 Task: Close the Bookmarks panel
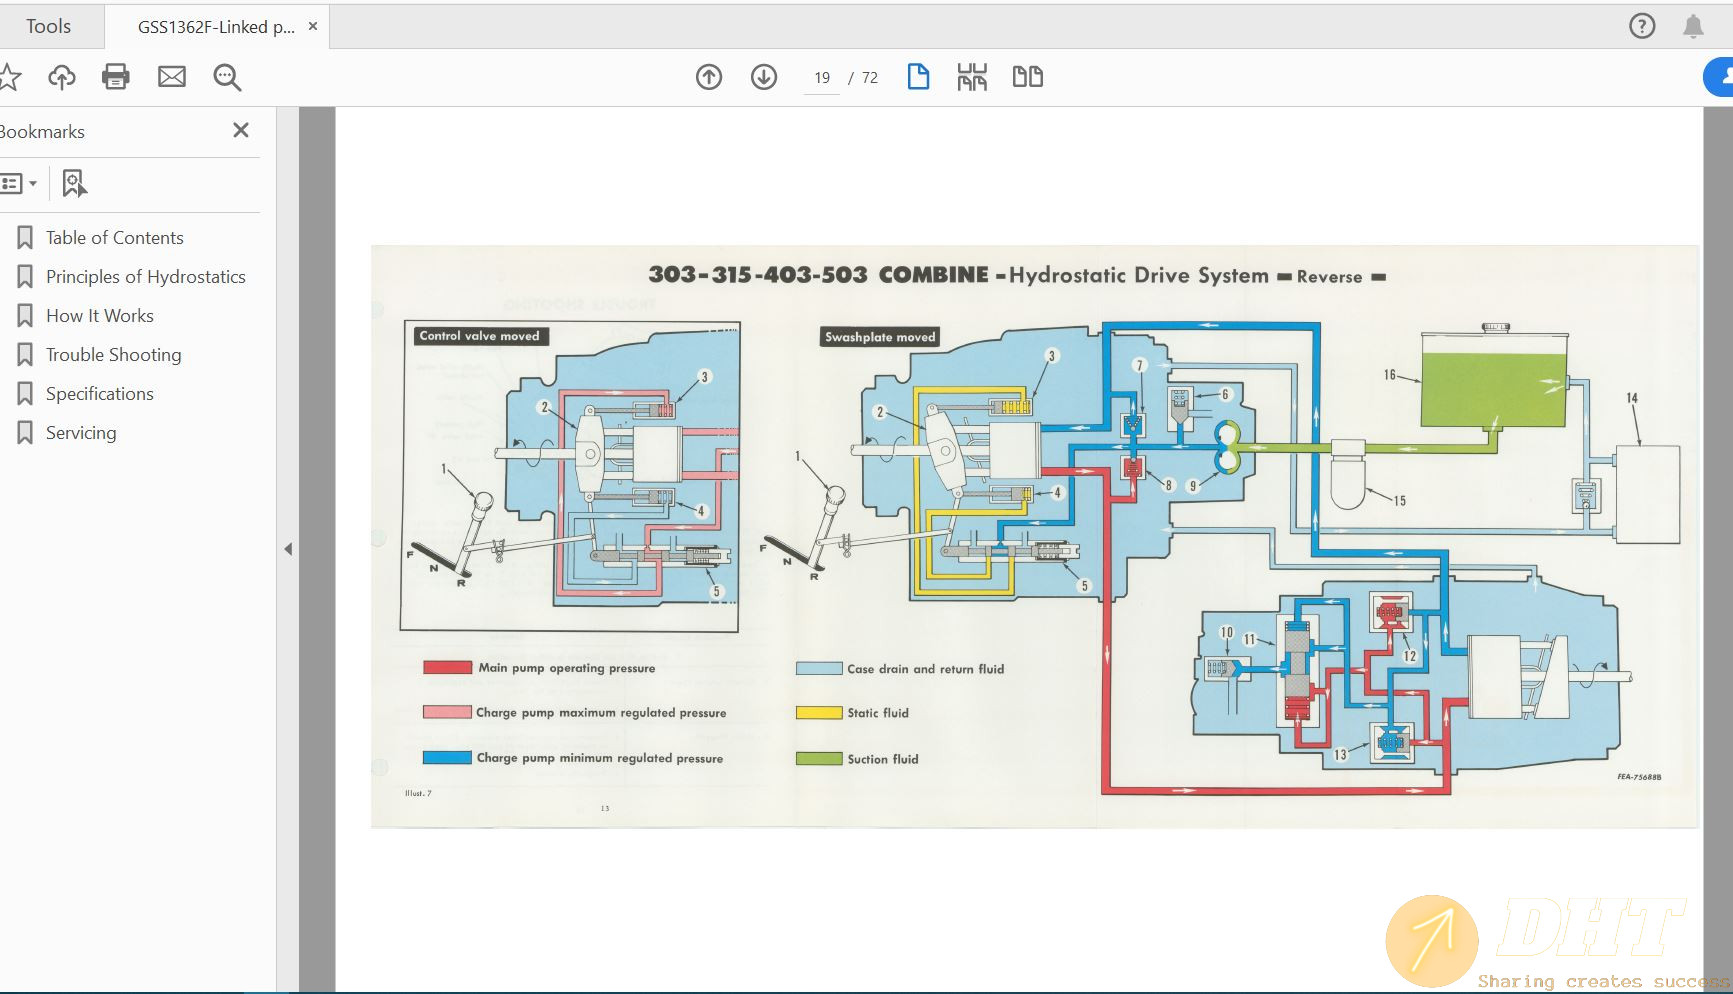point(241,130)
